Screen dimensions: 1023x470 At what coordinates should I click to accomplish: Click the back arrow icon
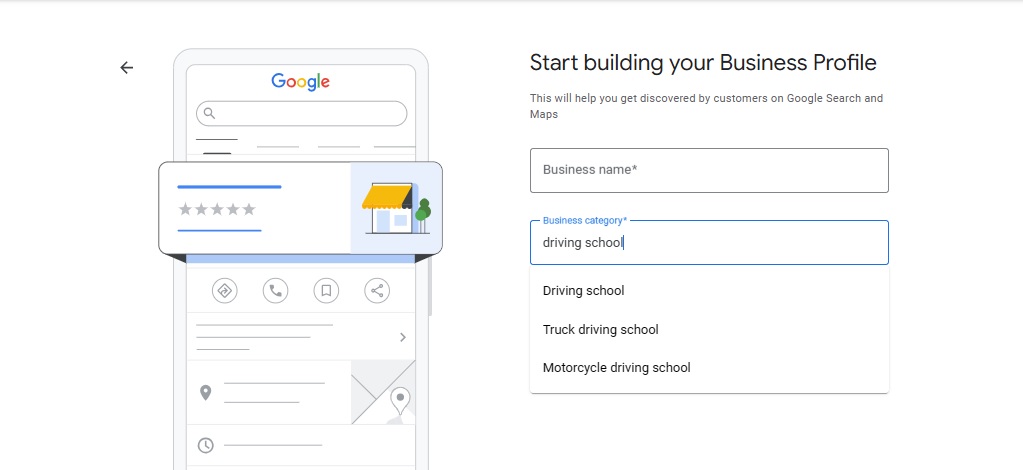coord(127,67)
